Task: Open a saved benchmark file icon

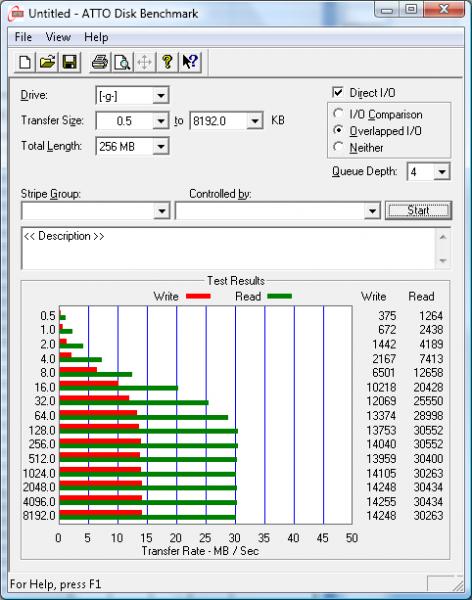Action: [x=47, y=62]
